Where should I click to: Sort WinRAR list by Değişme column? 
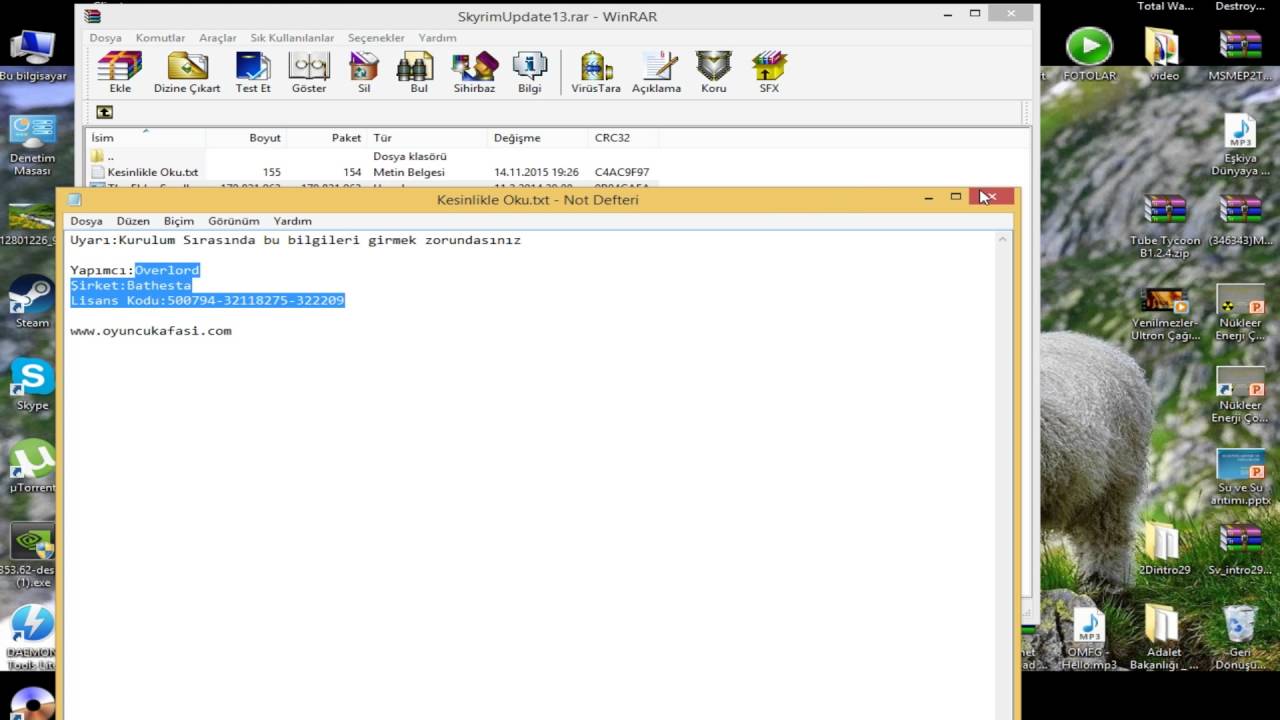click(x=538, y=138)
